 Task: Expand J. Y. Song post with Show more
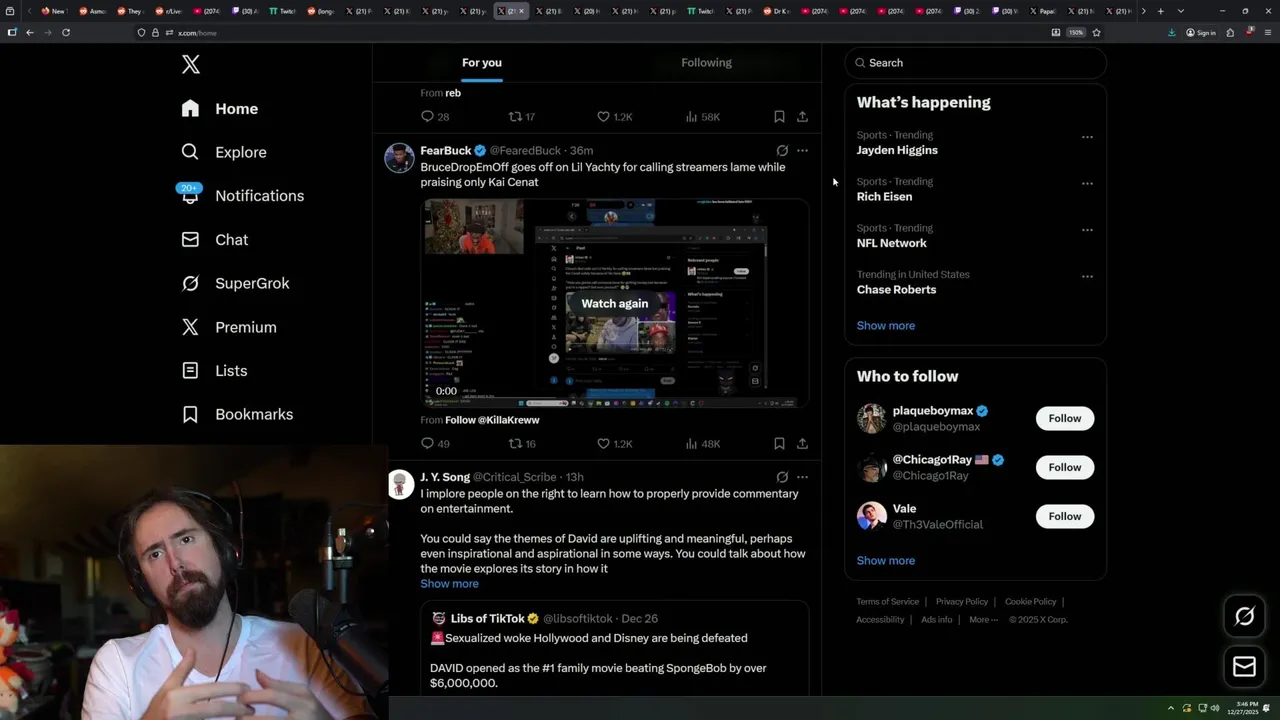pos(449,584)
